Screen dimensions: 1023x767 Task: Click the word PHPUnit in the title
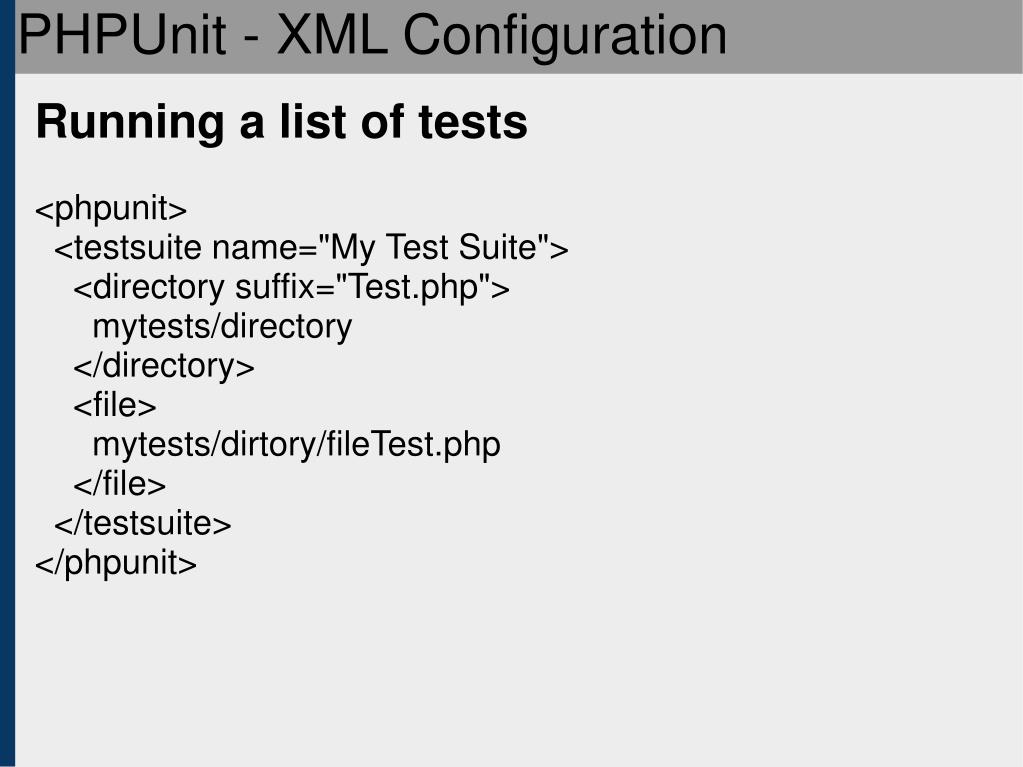(122, 35)
